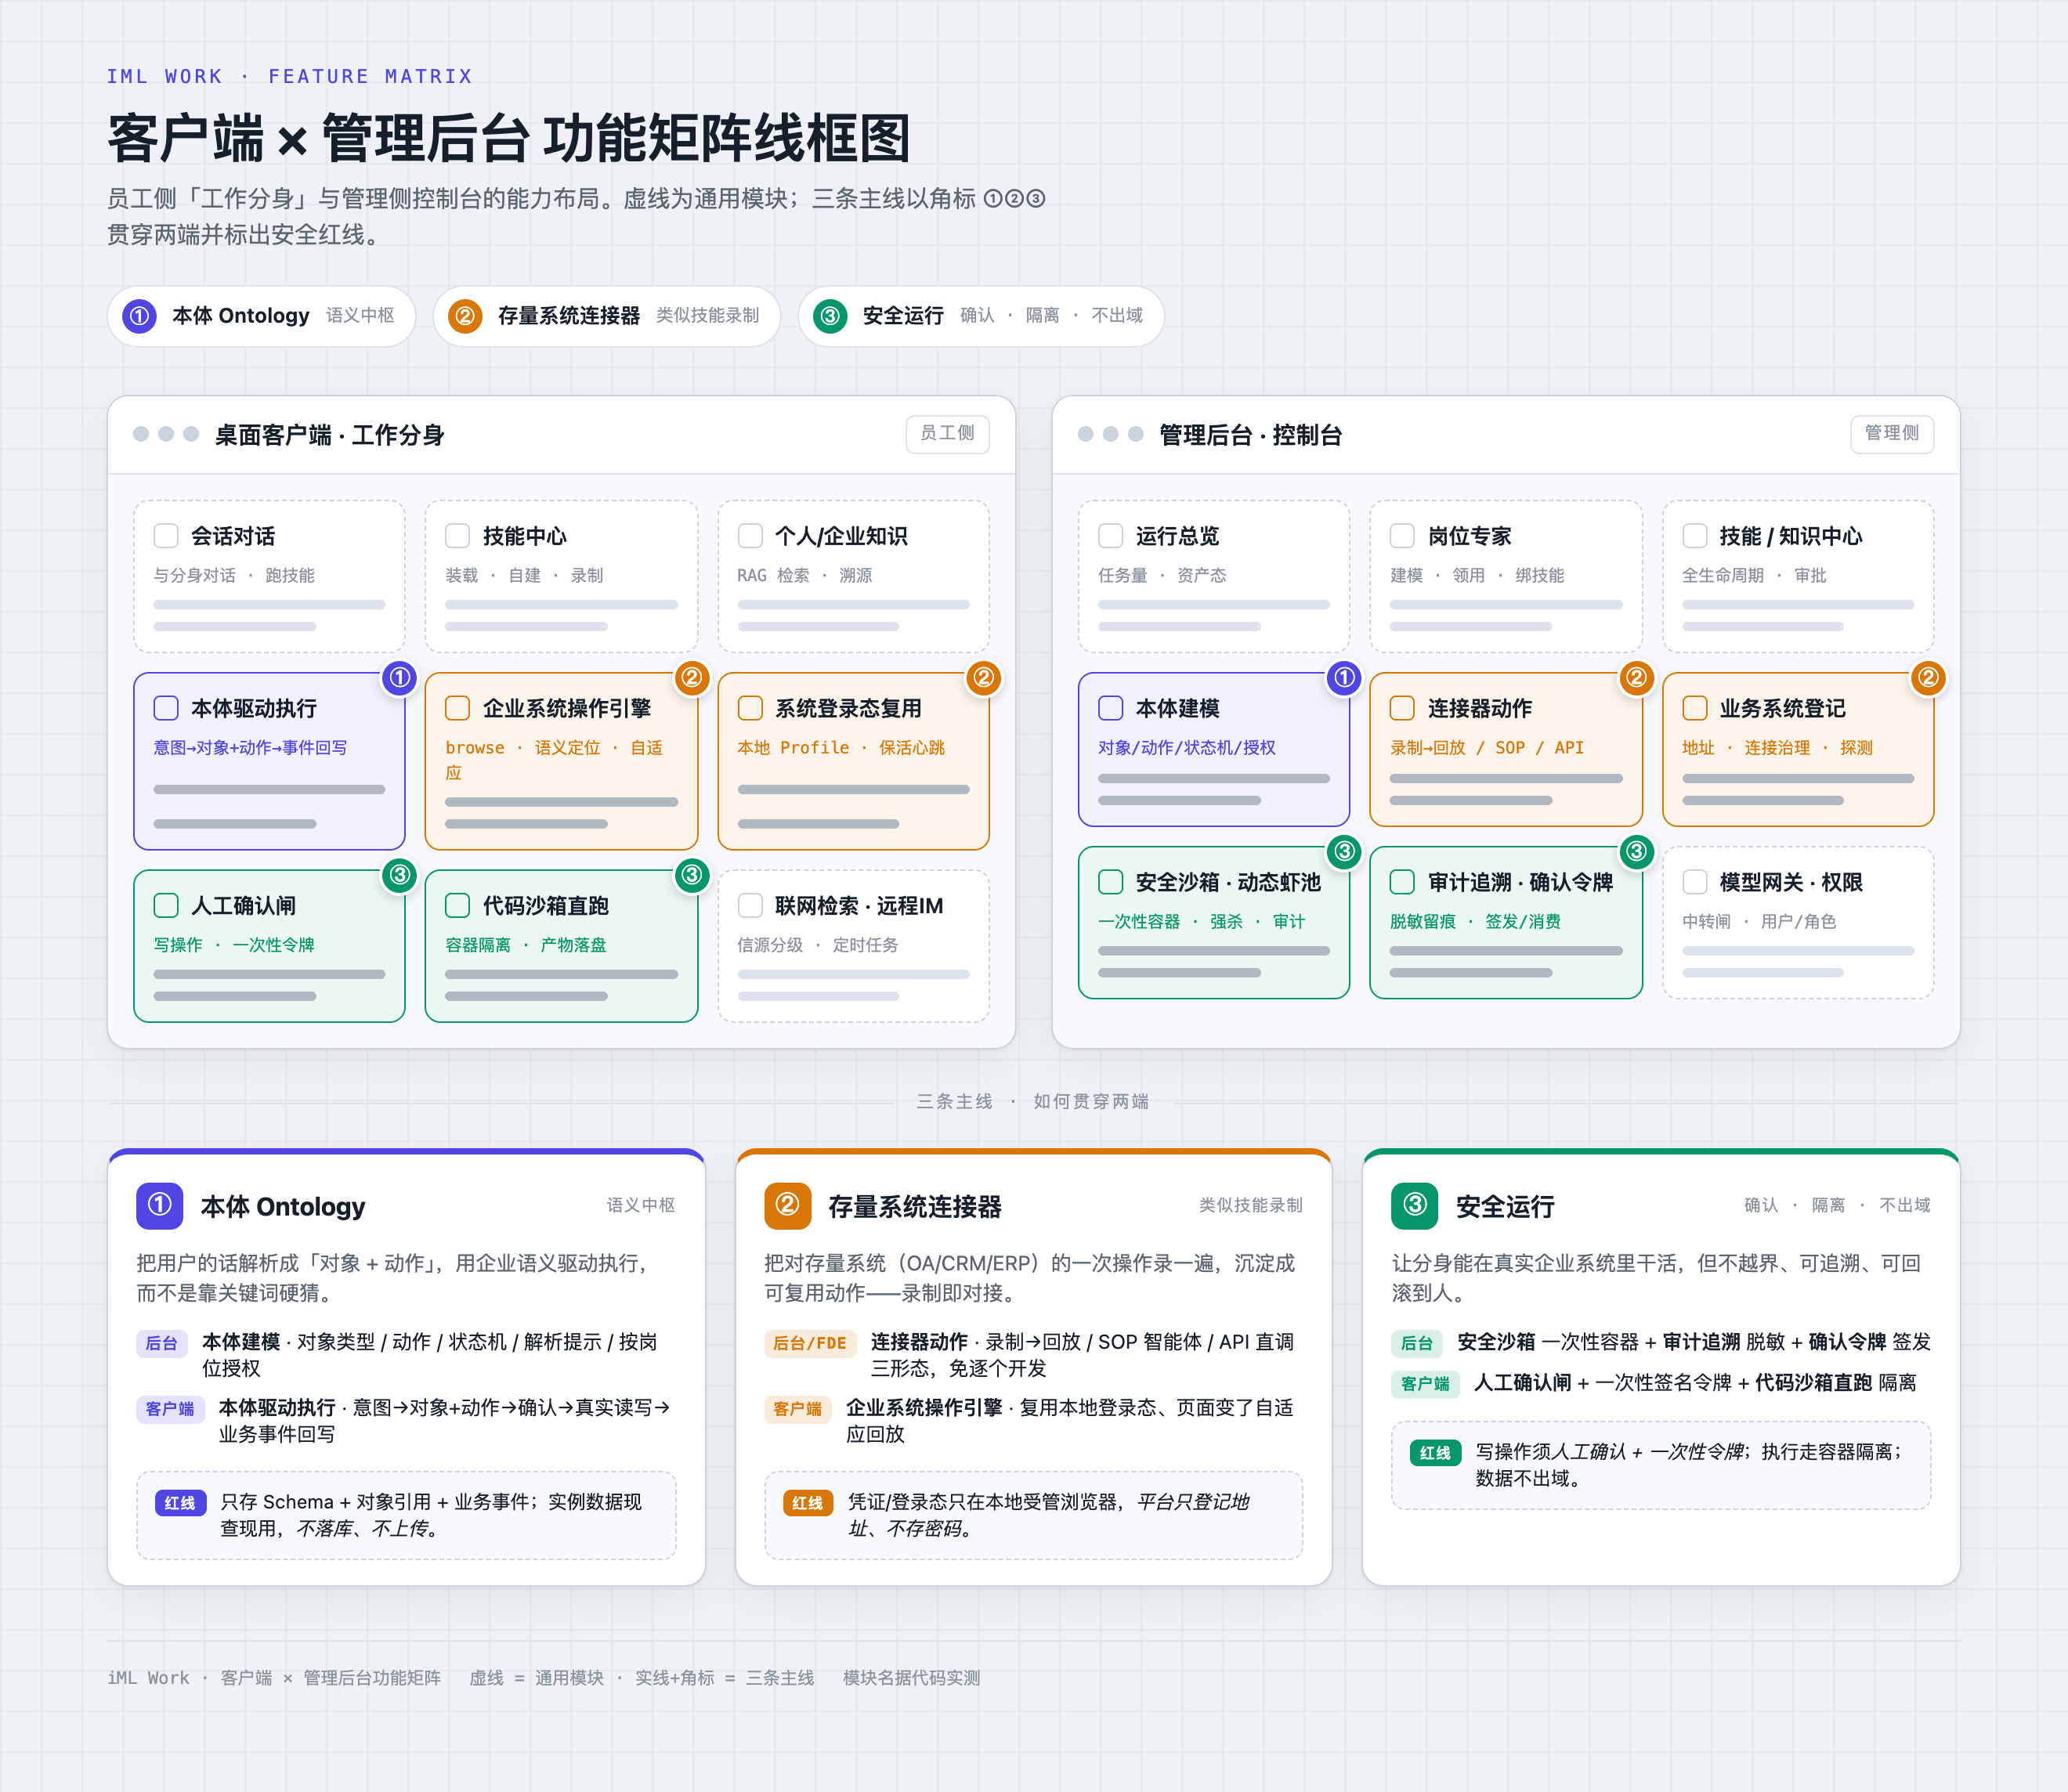Click the ① corner badge on 本体建模 card
2068x1792 pixels.
coord(1345,678)
